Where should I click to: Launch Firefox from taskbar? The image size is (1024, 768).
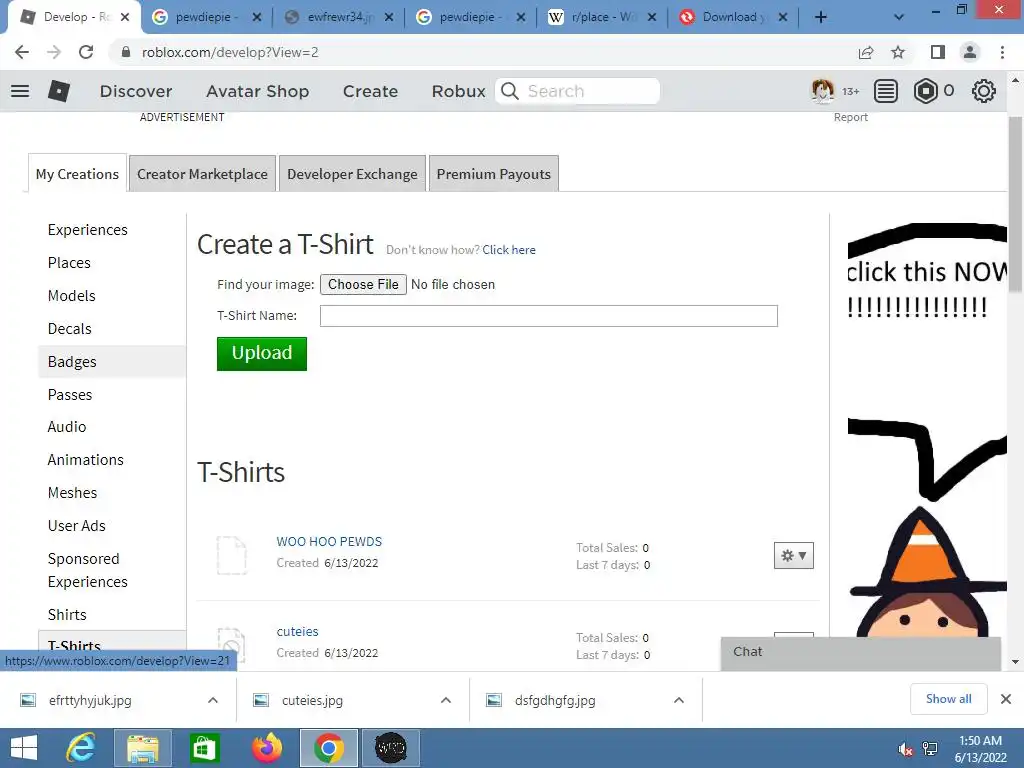pos(266,748)
